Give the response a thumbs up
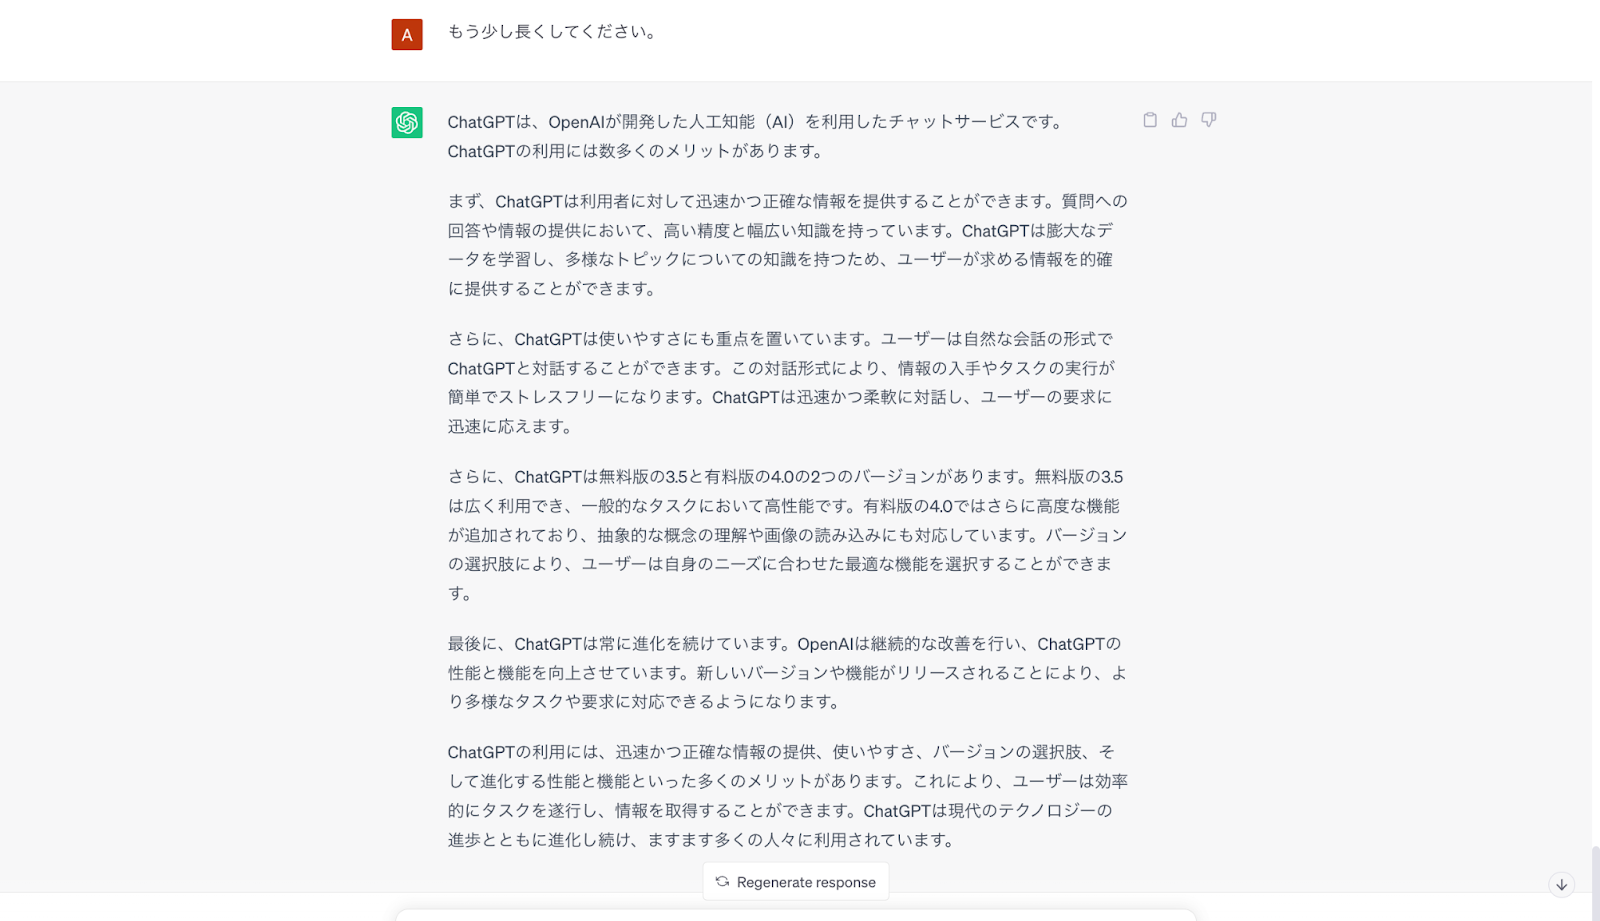This screenshot has width=1600, height=921. click(1180, 120)
